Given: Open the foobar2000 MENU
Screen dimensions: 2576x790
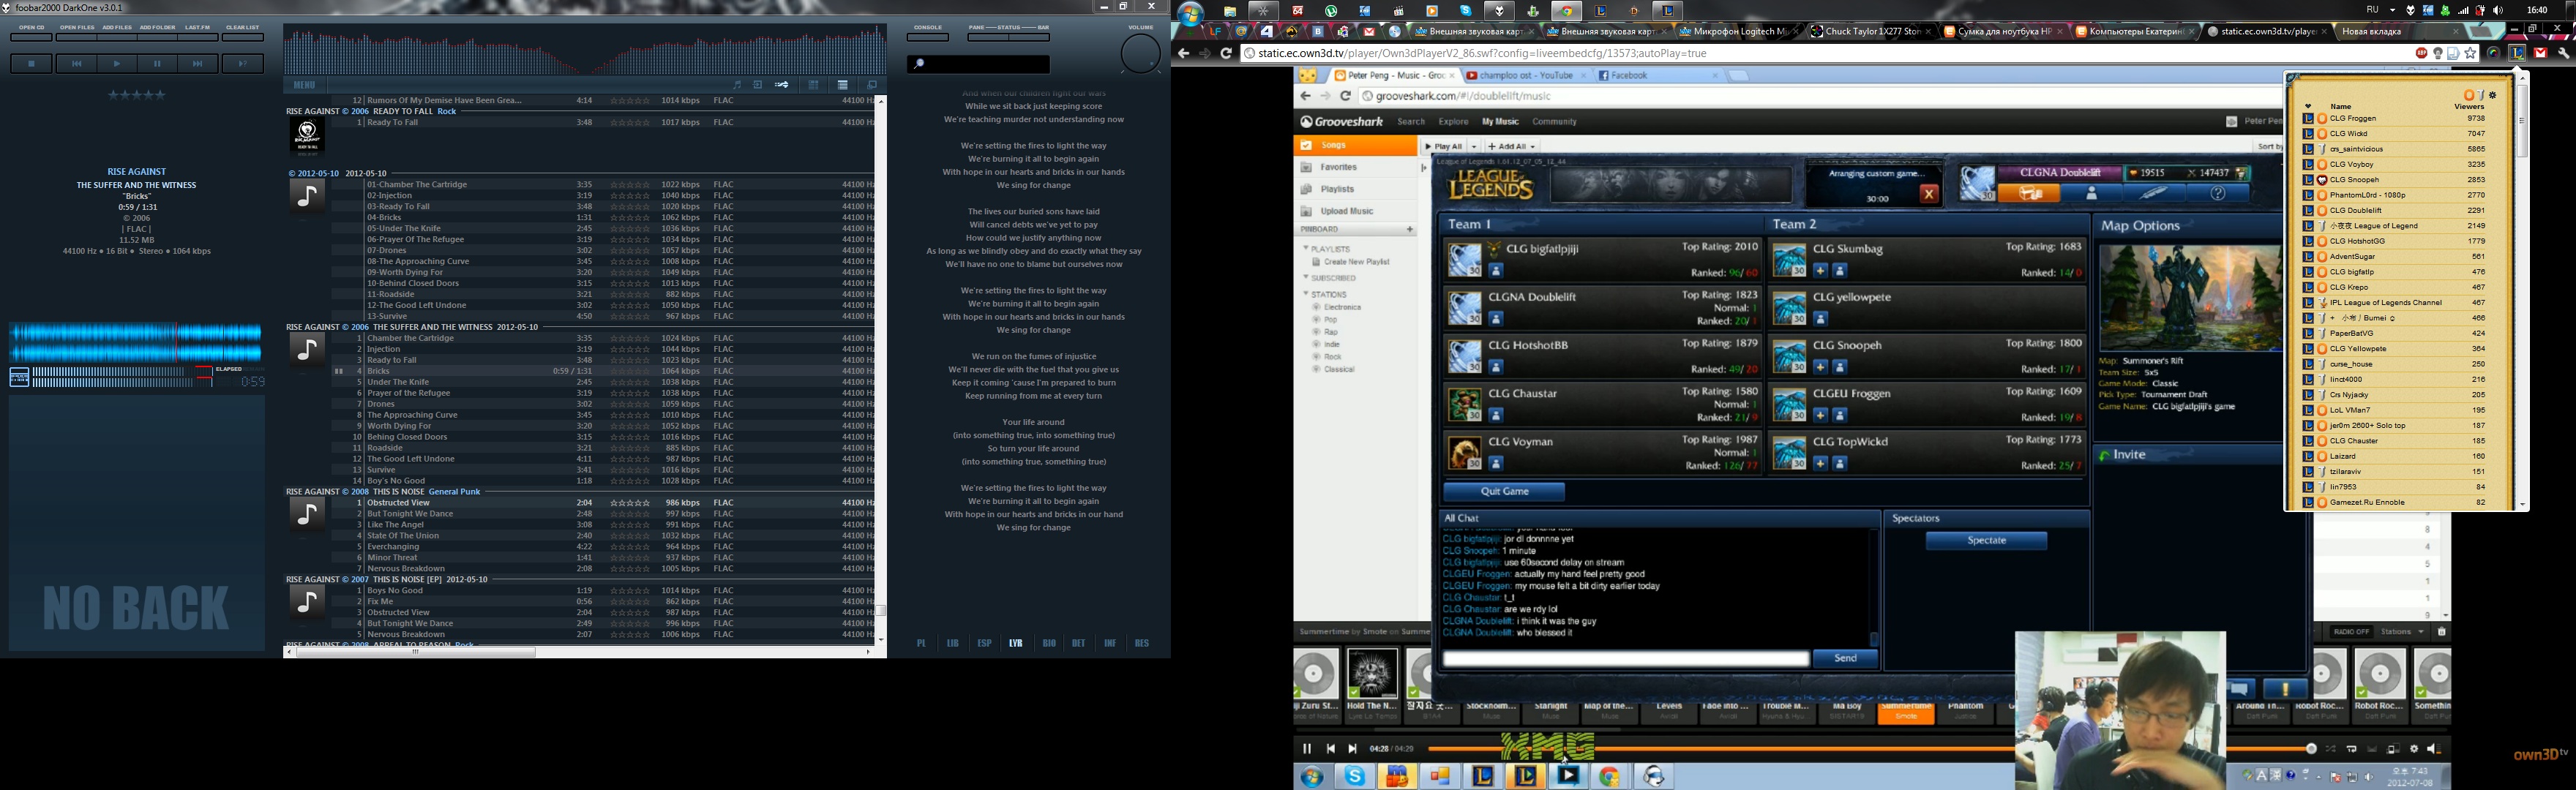Looking at the screenshot, I should pyautogui.click(x=304, y=85).
